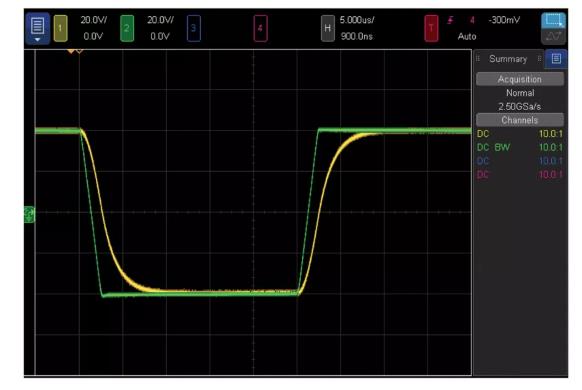582x390 pixels.
Task: Click the Auto trigger mode label
Action: pos(467,36)
